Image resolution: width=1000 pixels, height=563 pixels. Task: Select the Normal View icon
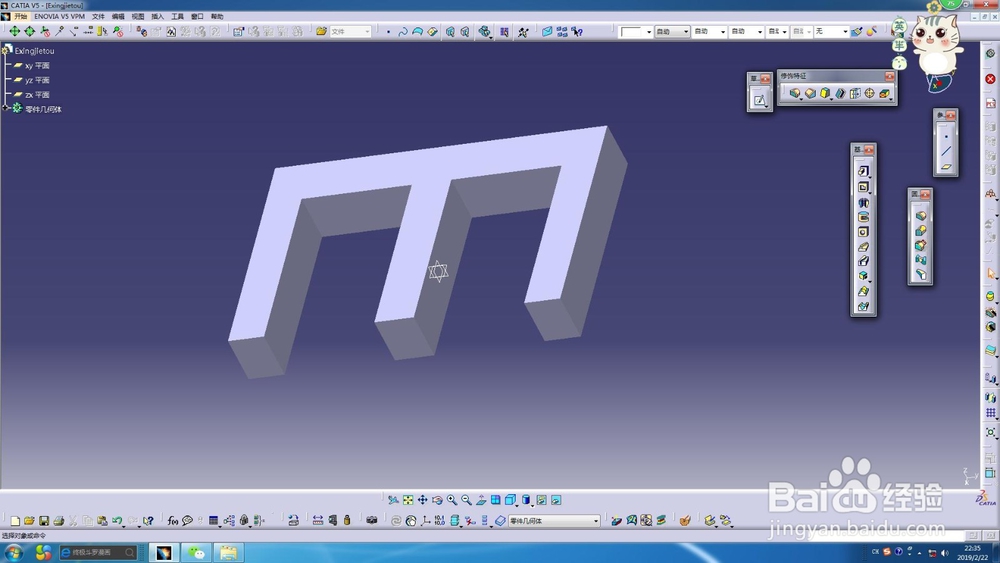481,500
